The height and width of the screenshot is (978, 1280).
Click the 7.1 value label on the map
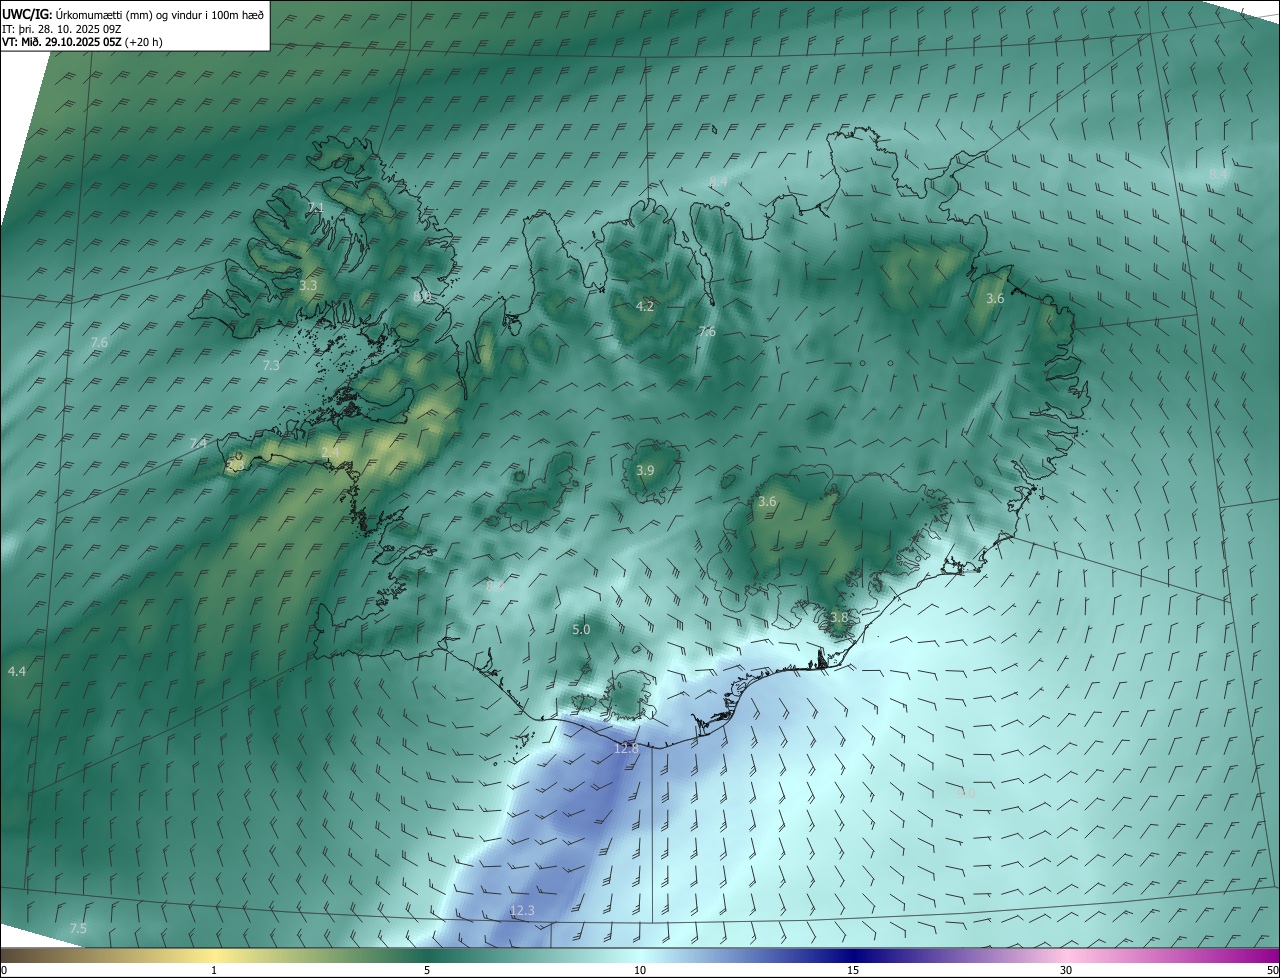[316, 207]
